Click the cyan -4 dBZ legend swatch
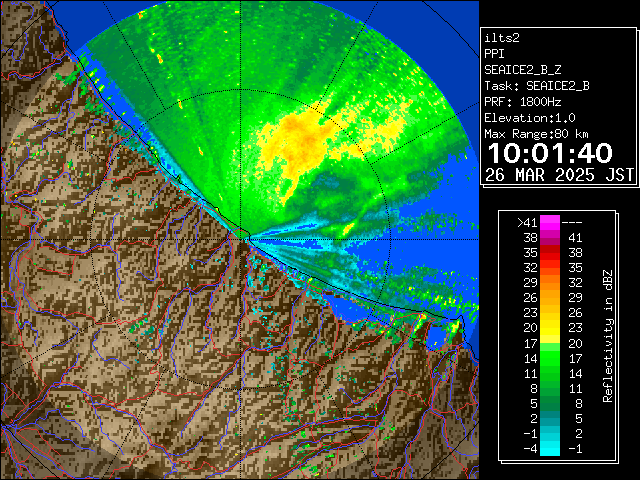This screenshot has height=480, width=640. tap(550, 448)
